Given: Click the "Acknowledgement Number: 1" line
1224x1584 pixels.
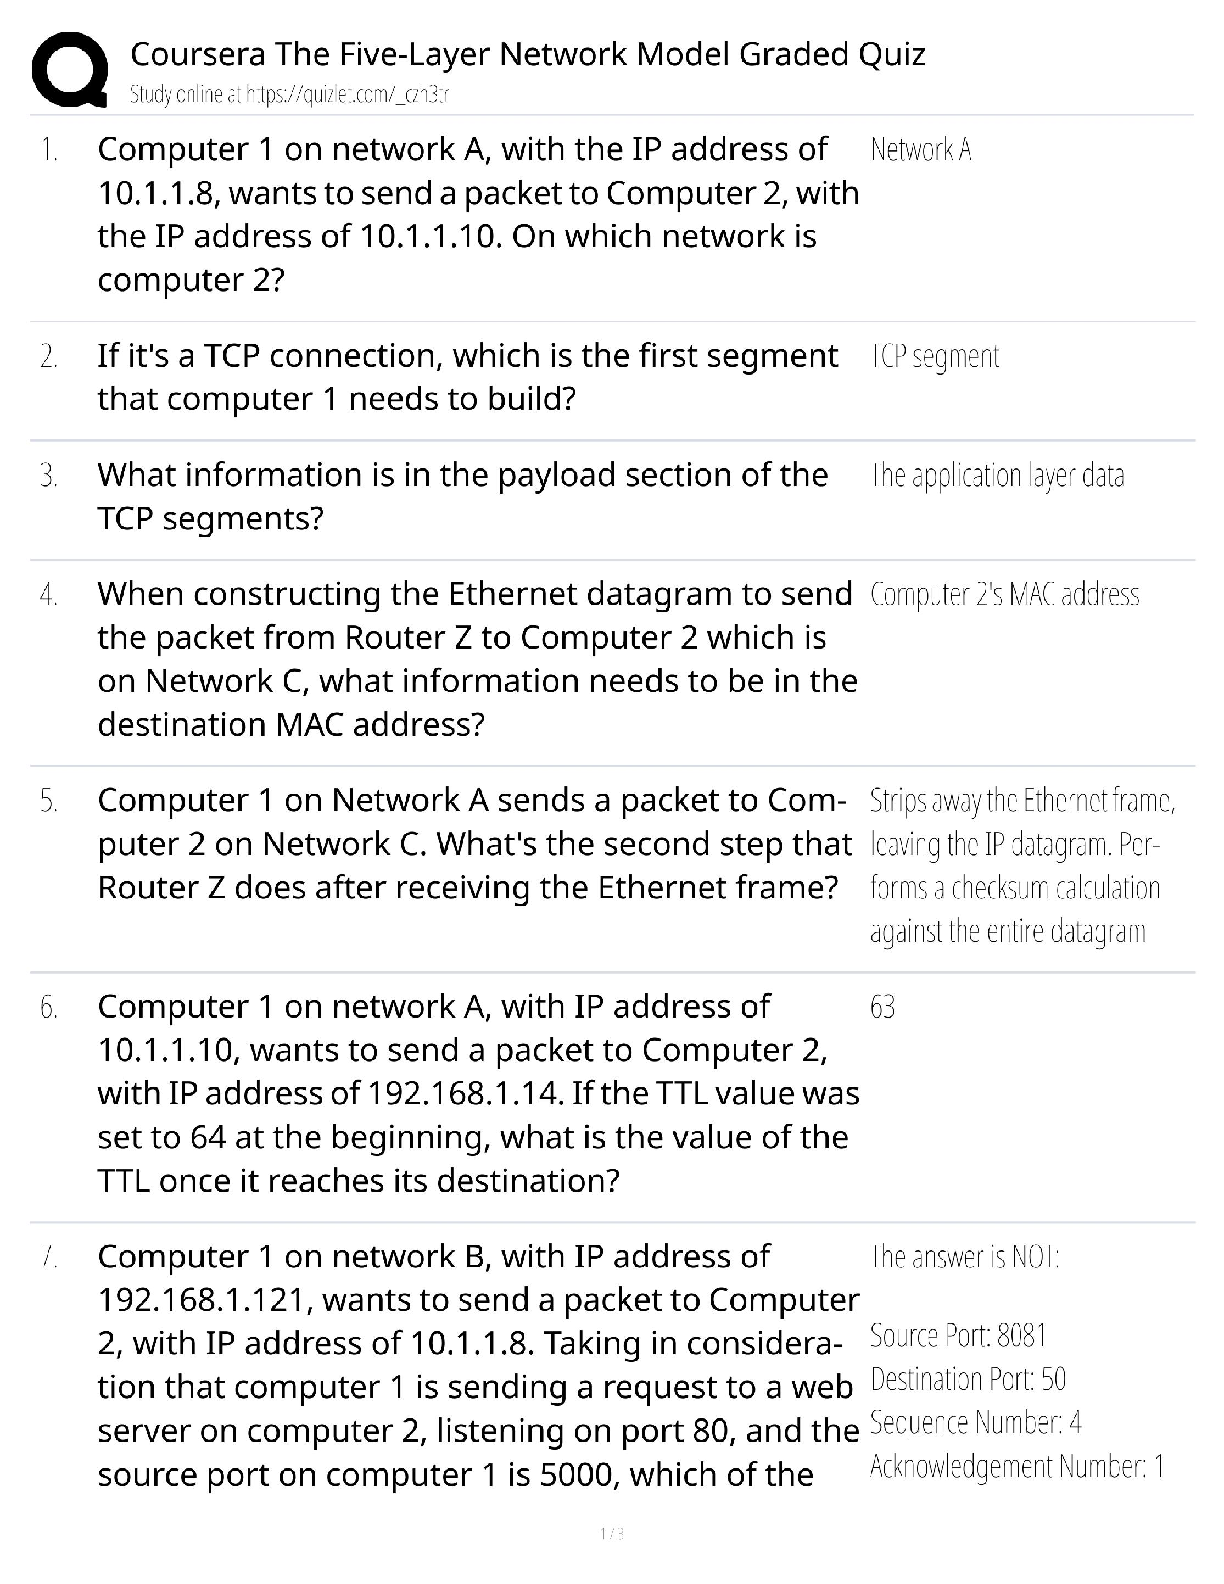Looking at the screenshot, I should [x=1017, y=1467].
